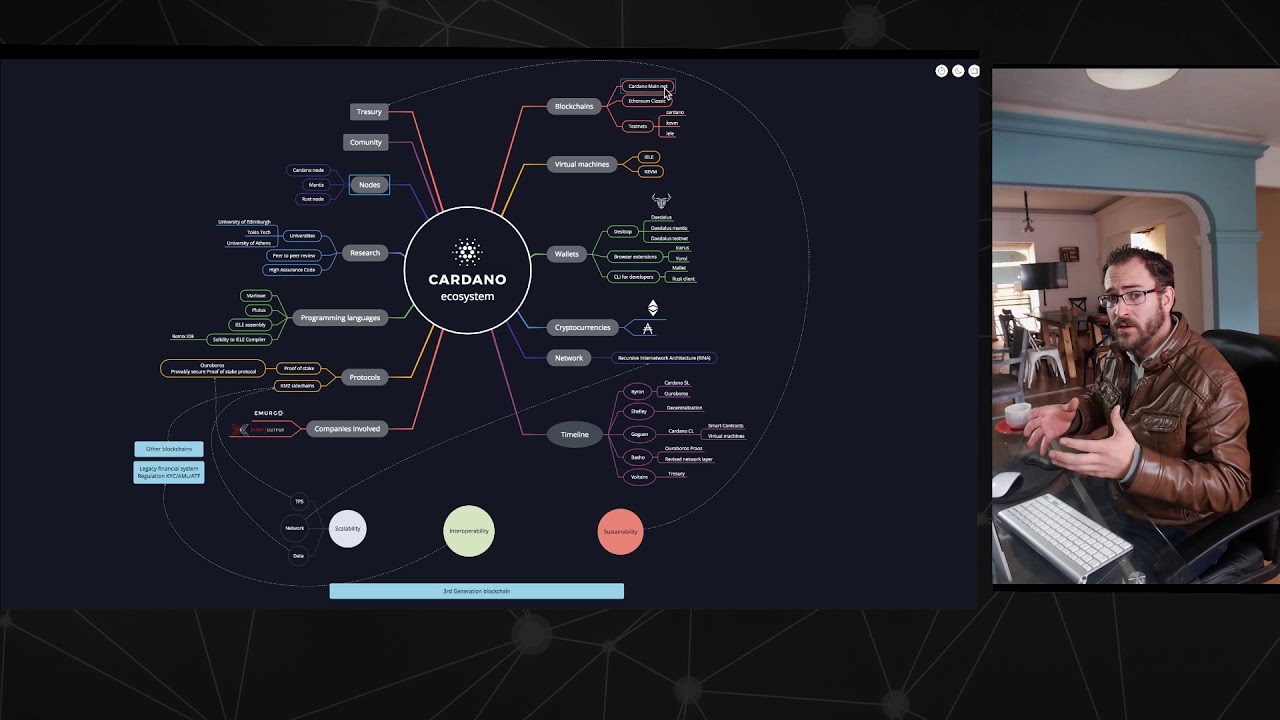This screenshot has height=720, width=1280.
Task: Click the Ethereum Classic diamond logo icon
Action: coord(653,308)
